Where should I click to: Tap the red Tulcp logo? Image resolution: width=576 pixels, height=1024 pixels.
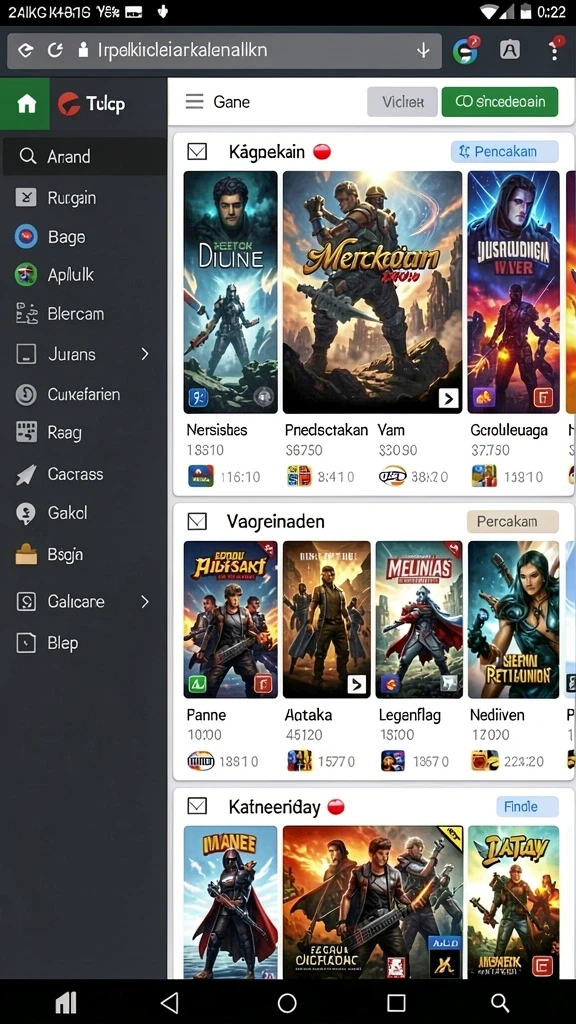tap(69, 103)
